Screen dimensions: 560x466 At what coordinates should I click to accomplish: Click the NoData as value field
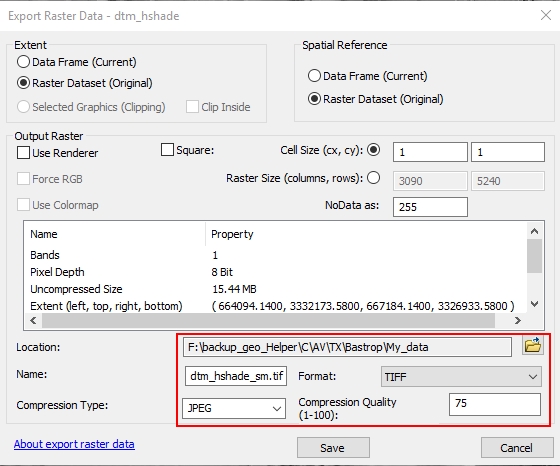[430, 207]
